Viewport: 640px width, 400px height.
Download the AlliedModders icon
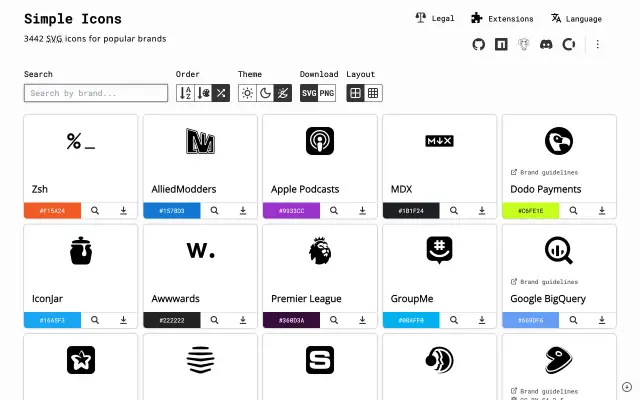pyautogui.click(x=243, y=211)
